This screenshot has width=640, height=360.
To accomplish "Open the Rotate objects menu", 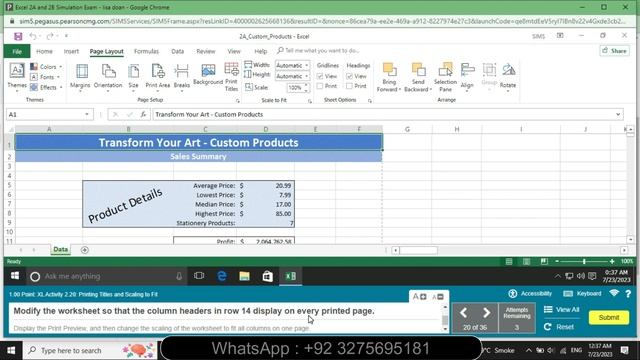I will tap(508, 77).
